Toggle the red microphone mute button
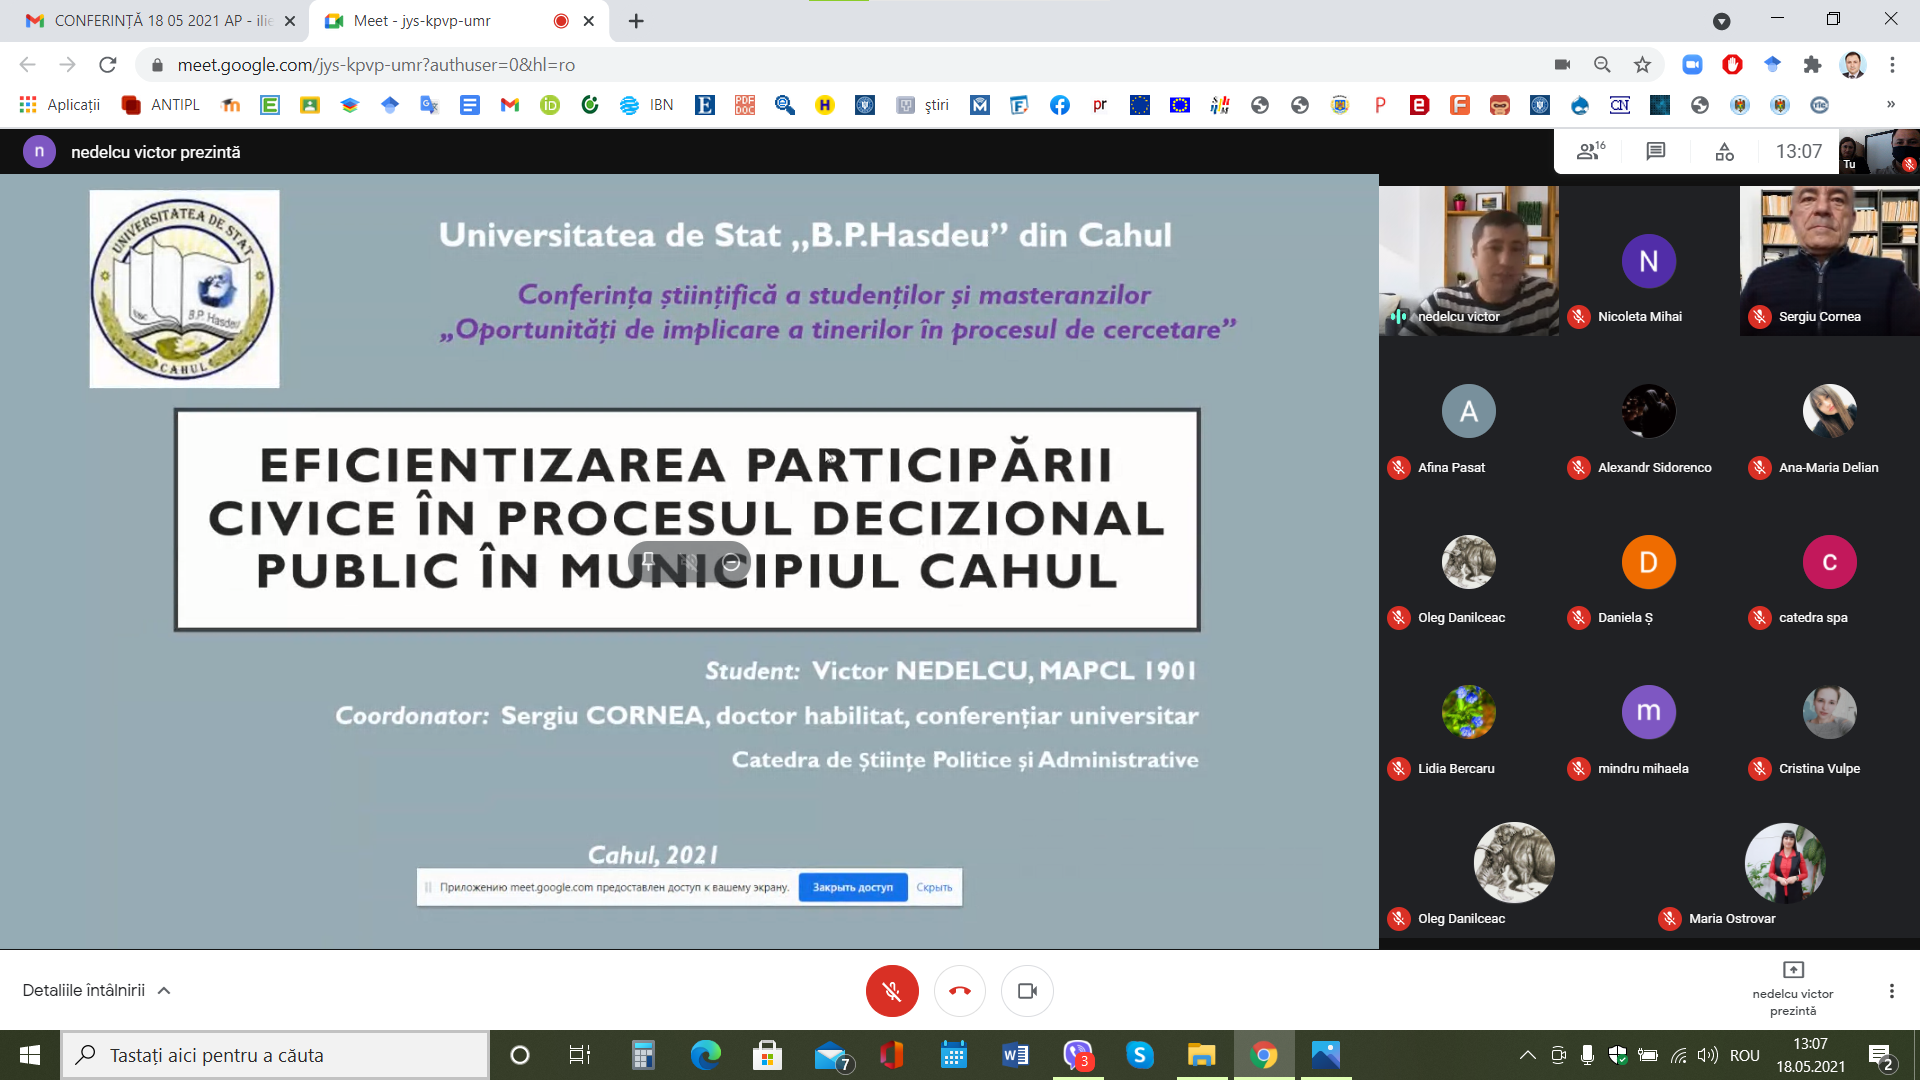 [x=891, y=991]
